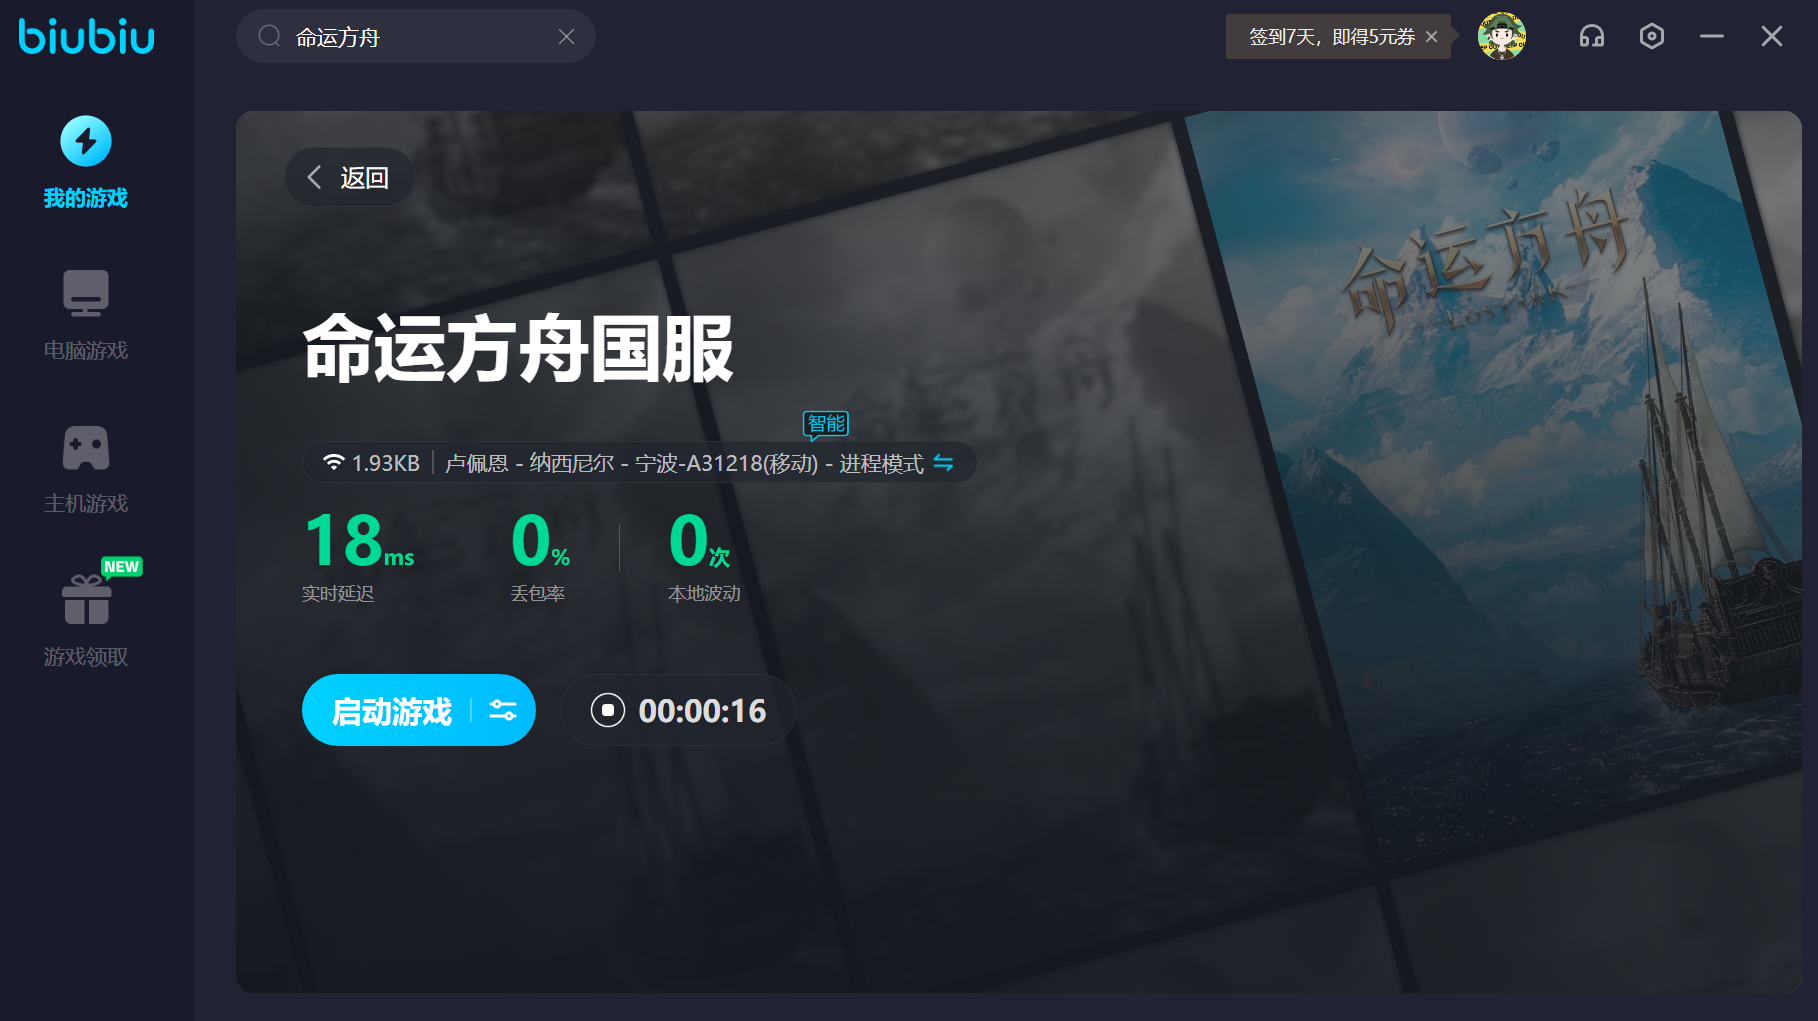The image size is (1818, 1021).
Task: Open the user avatar profile
Action: (x=1501, y=37)
